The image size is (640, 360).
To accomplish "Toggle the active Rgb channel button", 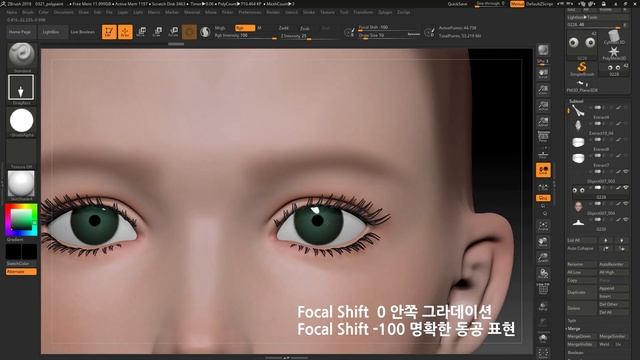I will [245, 28].
